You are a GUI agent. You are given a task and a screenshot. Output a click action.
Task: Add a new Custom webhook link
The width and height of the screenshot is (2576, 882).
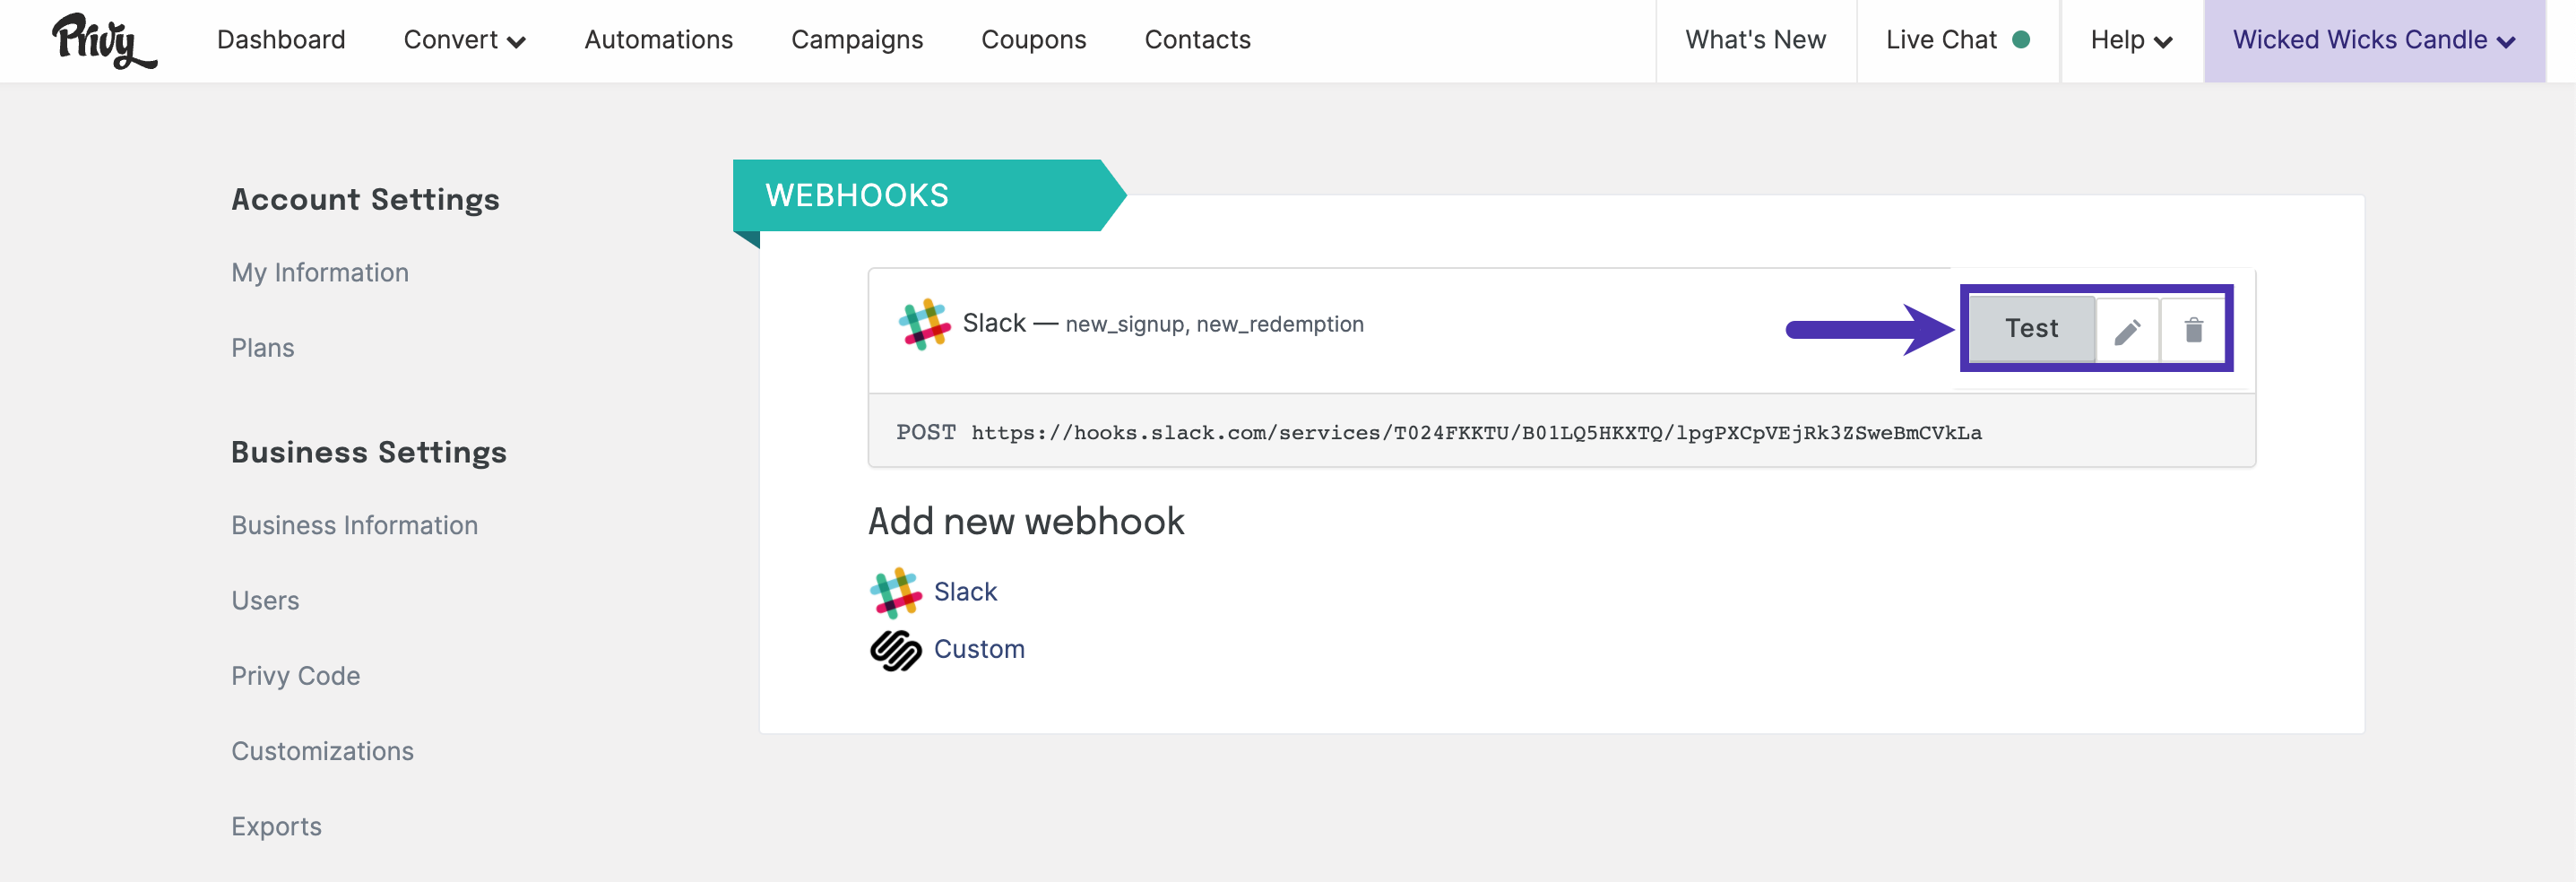coord(979,649)
